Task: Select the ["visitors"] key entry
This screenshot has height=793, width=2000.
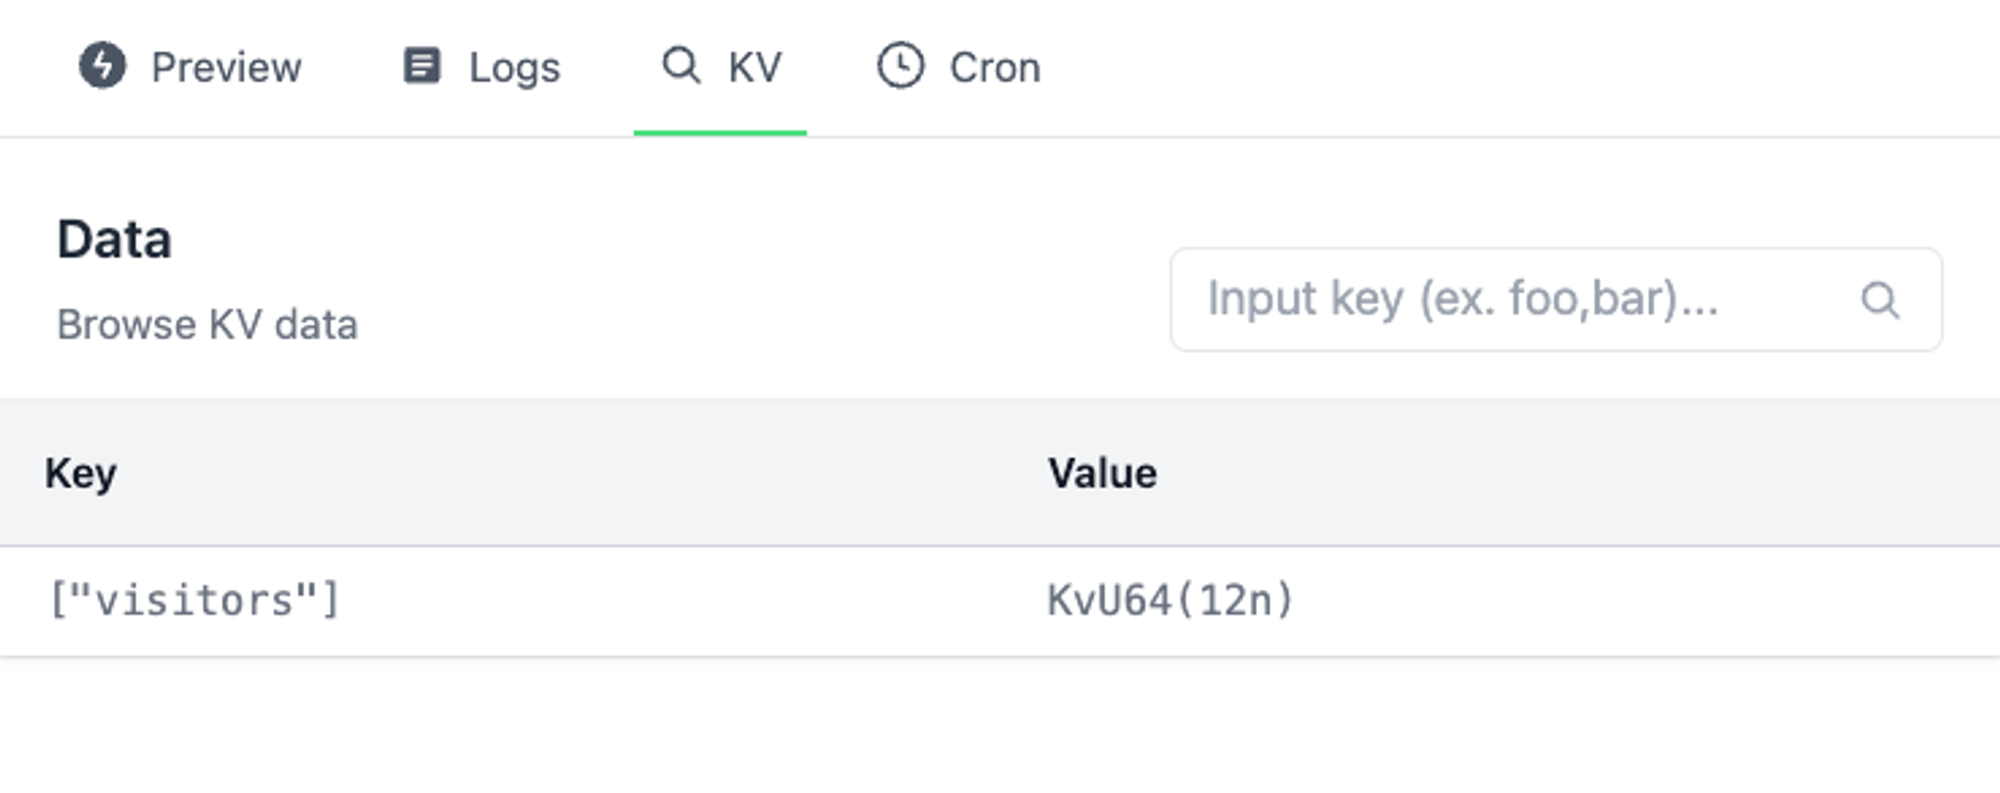Action: click(194, 600)
